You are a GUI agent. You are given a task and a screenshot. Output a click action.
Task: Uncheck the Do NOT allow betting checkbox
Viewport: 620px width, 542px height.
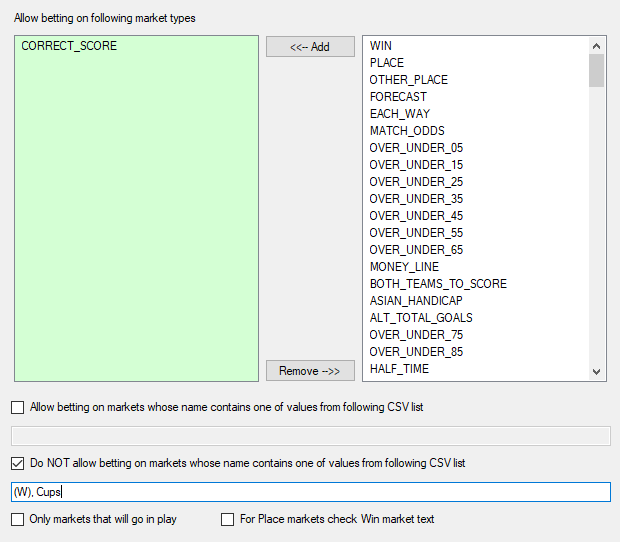(17, 463)
